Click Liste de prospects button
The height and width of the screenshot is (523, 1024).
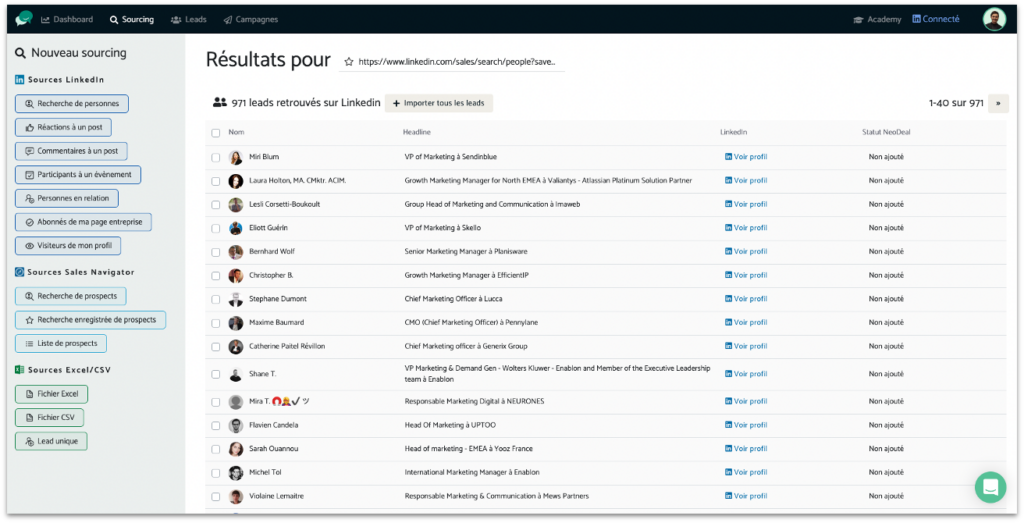pyautogui.click(x=61, y=343)
